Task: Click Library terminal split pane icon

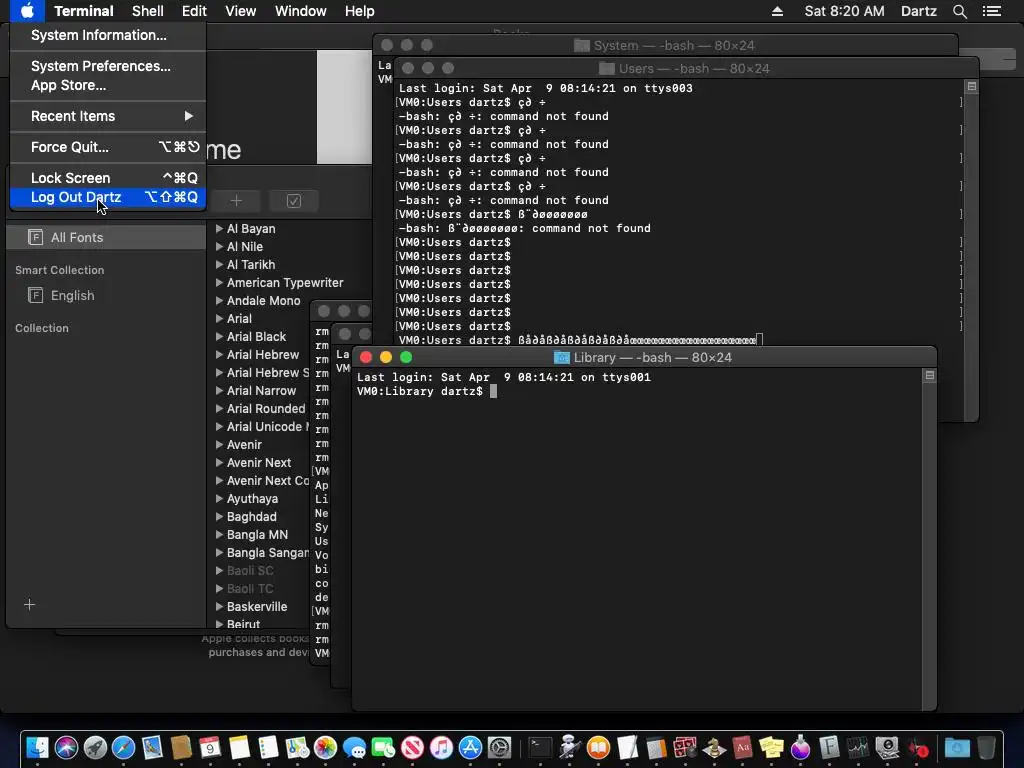Action: coord(929,376)
